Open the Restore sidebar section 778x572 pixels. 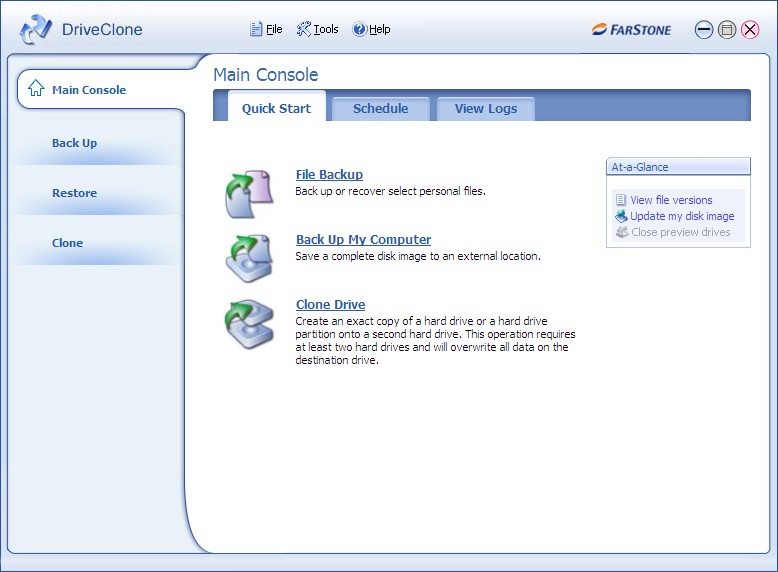[75, 193]
